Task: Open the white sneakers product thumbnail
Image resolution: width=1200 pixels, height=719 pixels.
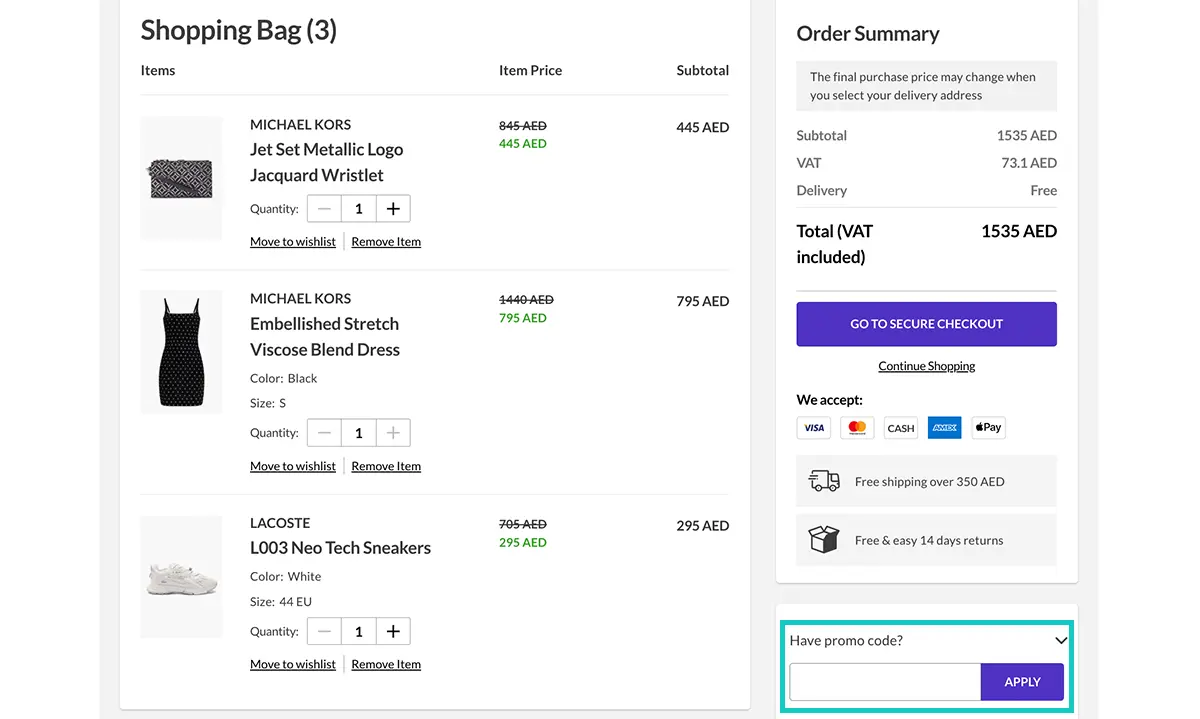Action: click(181, 577)
